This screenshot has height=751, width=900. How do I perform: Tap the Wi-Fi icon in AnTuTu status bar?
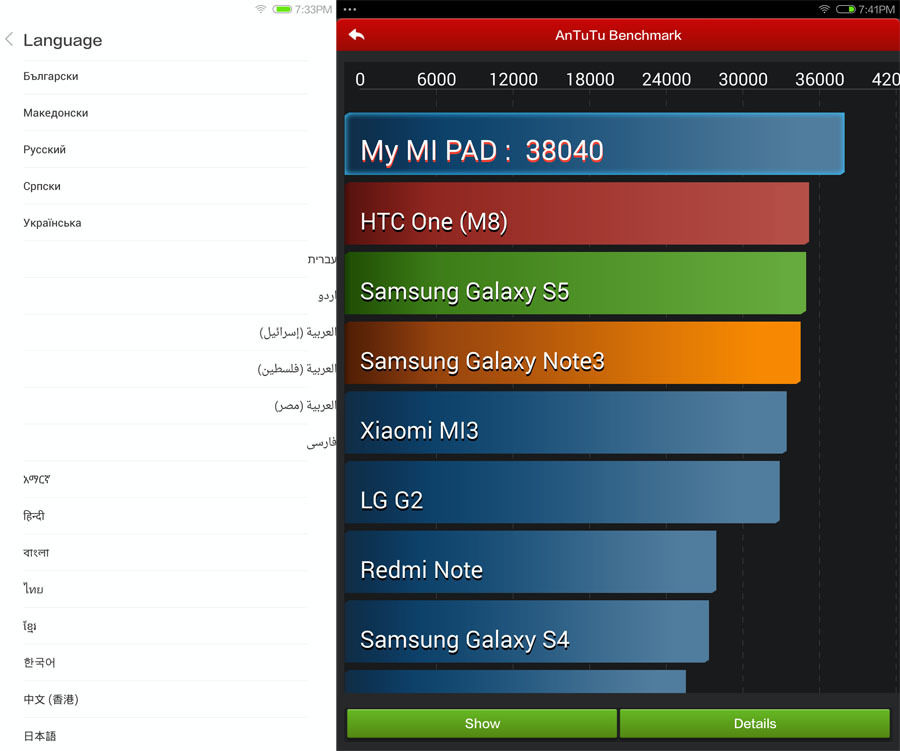(824, 9)
